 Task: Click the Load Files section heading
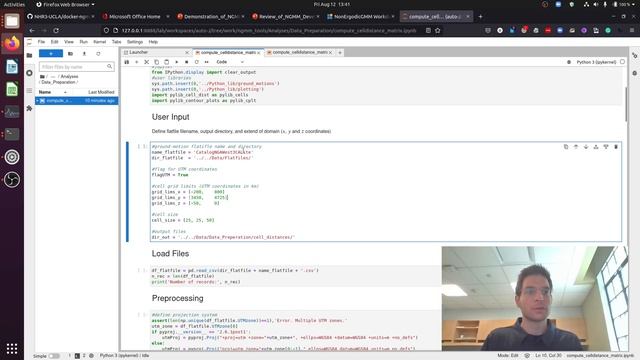(170, 253)
